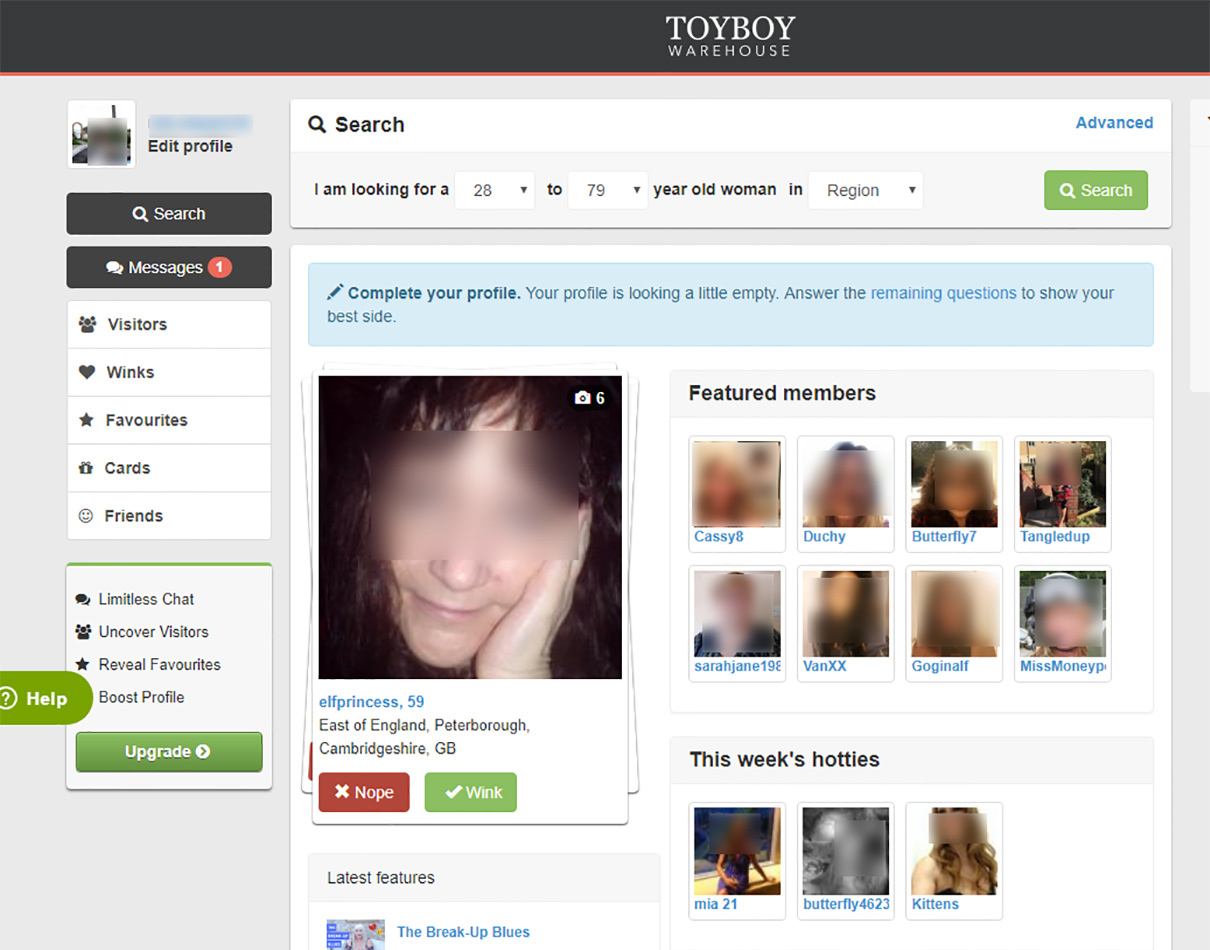The width and height of the screenshot is (1210, 950).
Task: Click the Cards gift icon
Action: (86, 468)
